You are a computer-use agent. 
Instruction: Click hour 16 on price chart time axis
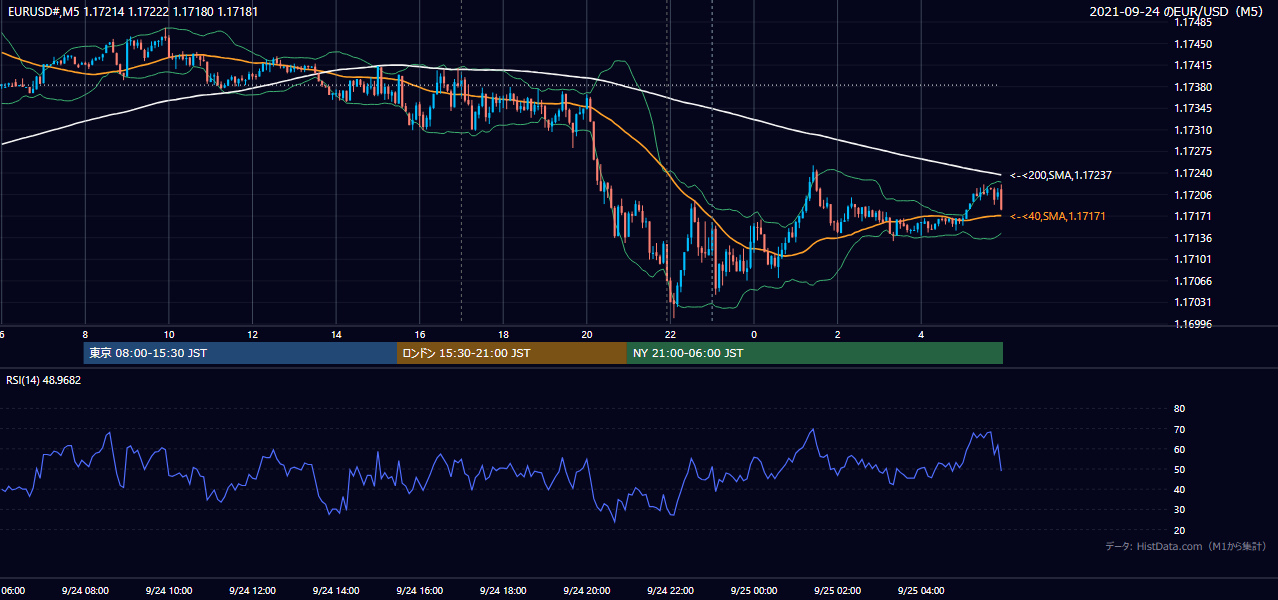[x=420, y=335]
